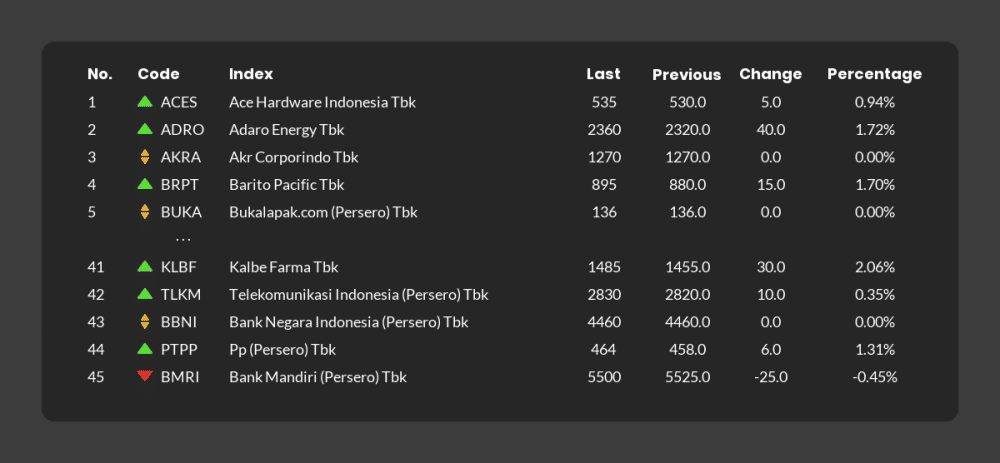Sort table by Last column header
Screen dimensions: 1000x463
[x=603, y=74]
